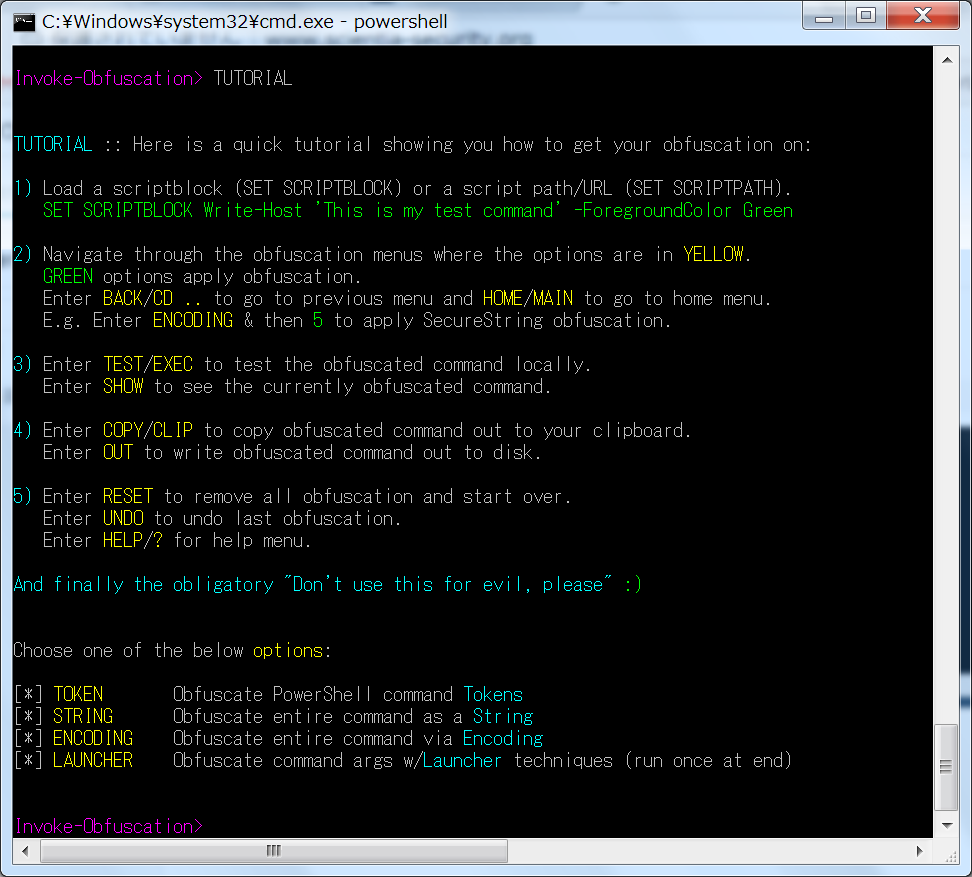972x877 pixels.
Task: Click the horizontal scrollbar right arrow
Action: pyautogui.click(x=920, y=851)
